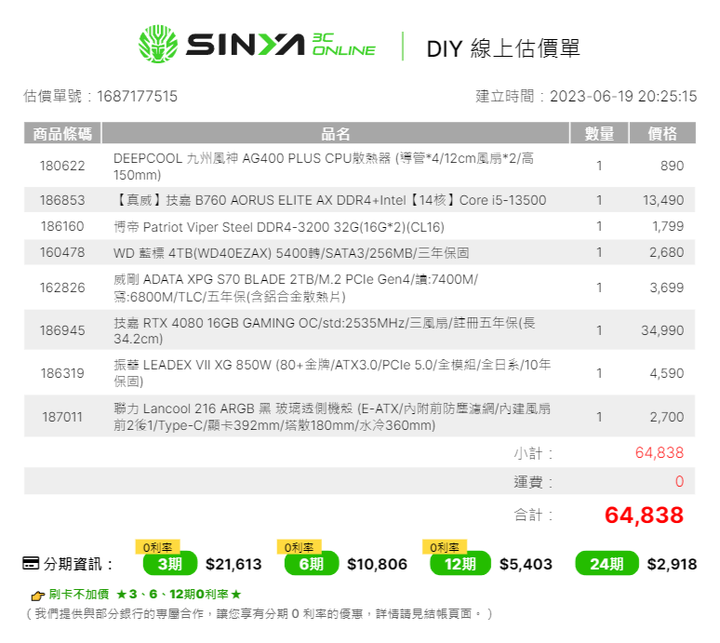
Task: Click the 品名 column header
Action: click(x=335, y=134)
